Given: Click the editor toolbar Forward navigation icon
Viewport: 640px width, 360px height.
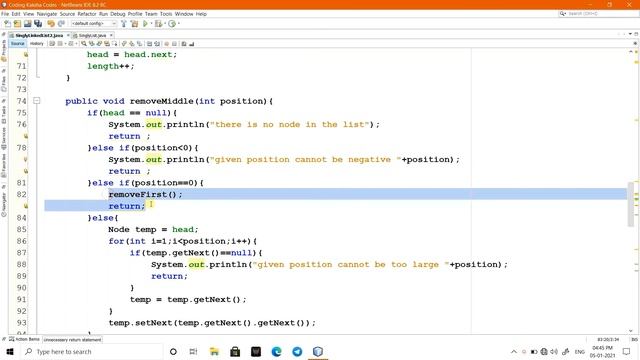Looking at the screenshot, I should (71, 44).
